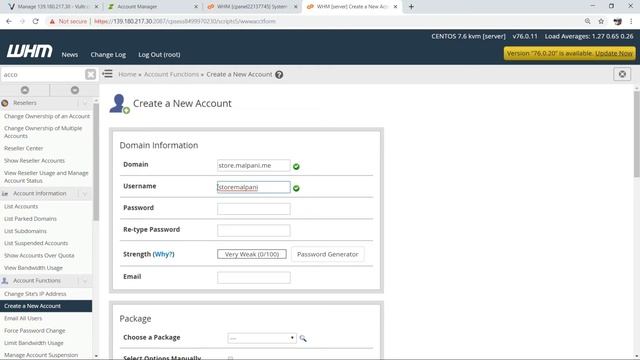Collapse all sidebar sections button
The image size is (640, 360).
[x=75, y=90]
